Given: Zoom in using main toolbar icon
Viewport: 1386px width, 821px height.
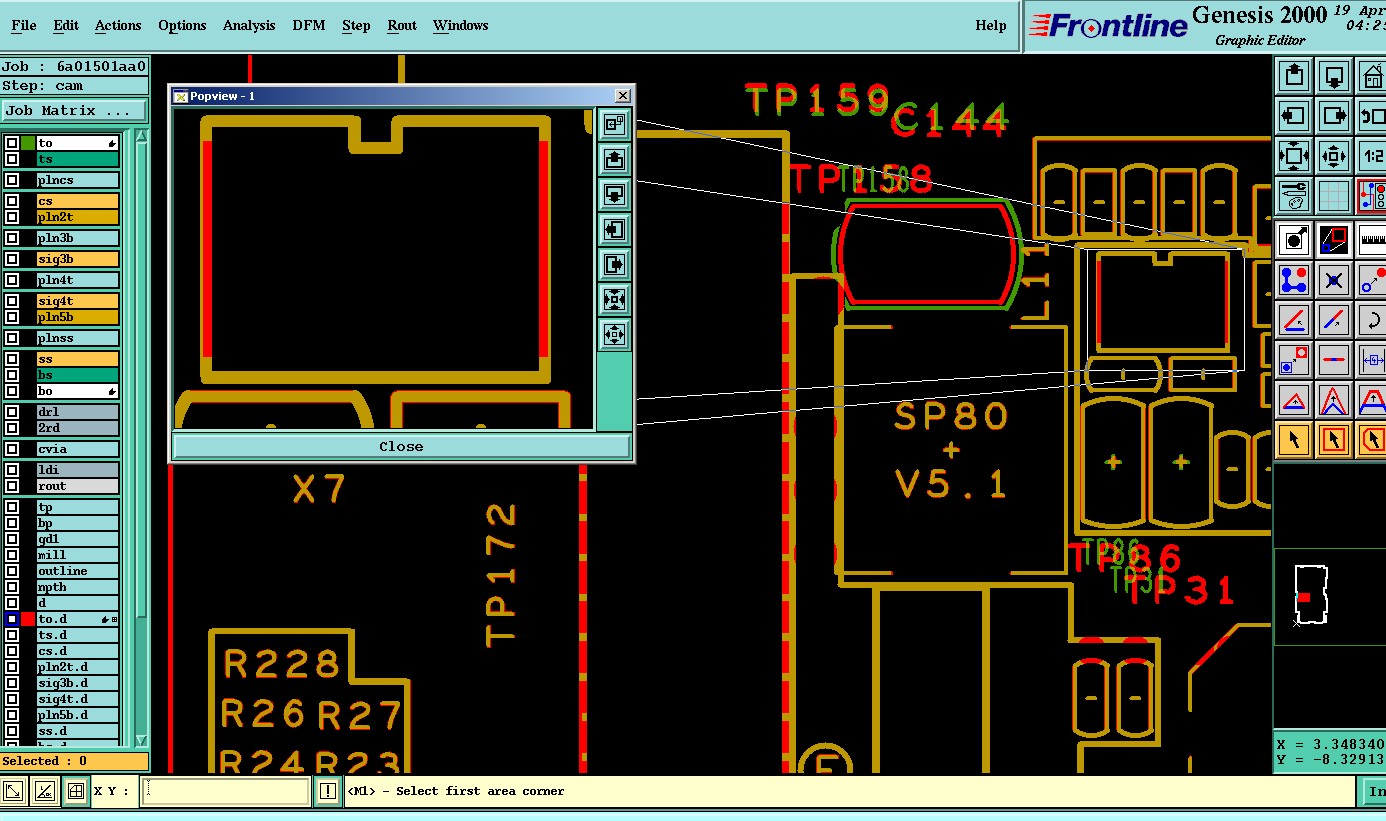Looking at the screenshot, I should pyautogui.click(x=1295, y=155).
